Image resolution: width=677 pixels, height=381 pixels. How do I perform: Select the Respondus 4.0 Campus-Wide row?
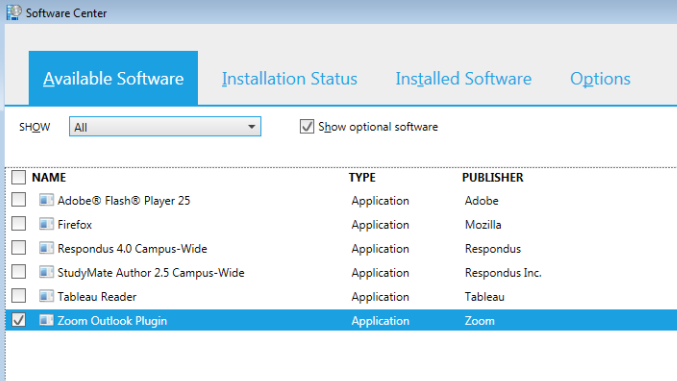(x=341, y=248)
